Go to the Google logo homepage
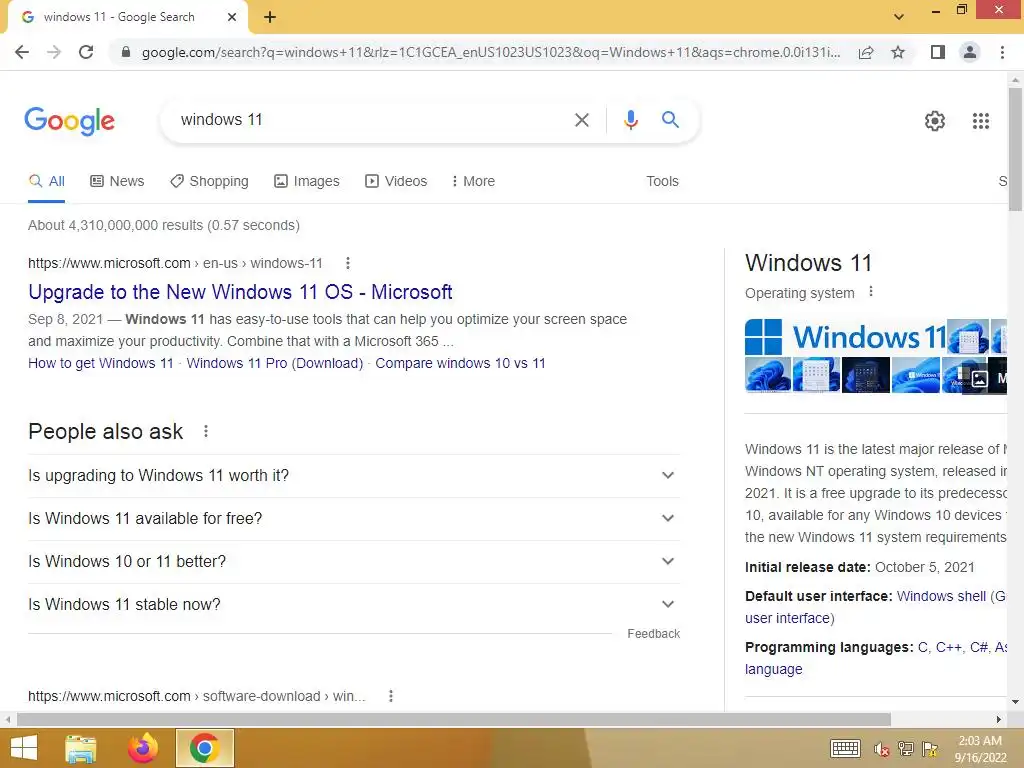The height and width of the screenshot is (768, 1024). pyautogui.click(x=69, y=121)
